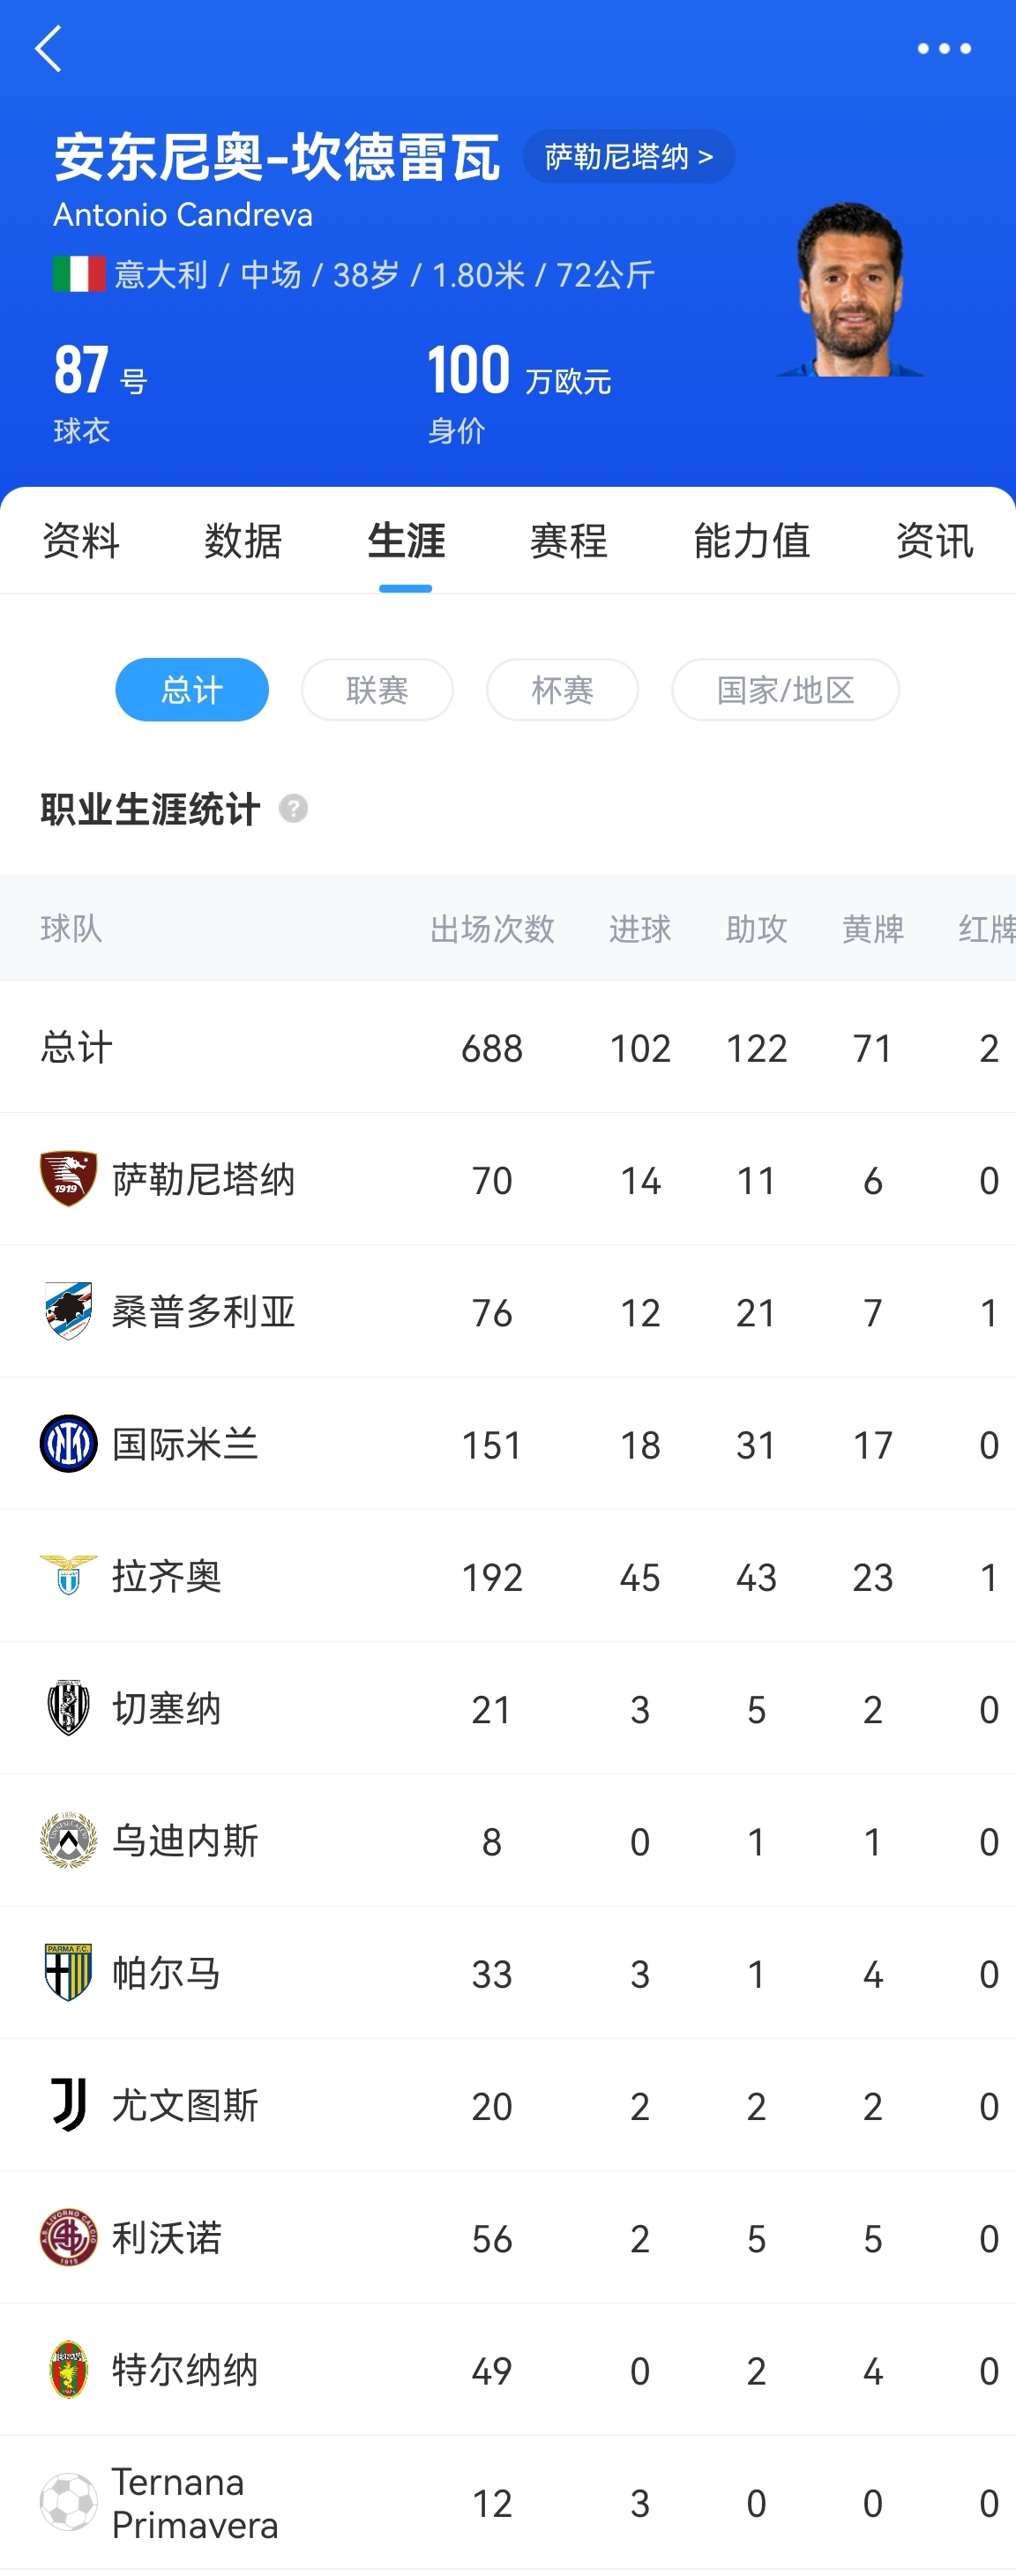Tap the Sampdoria club crest icon
1016x2576 pixels.
coord(68,1311)
